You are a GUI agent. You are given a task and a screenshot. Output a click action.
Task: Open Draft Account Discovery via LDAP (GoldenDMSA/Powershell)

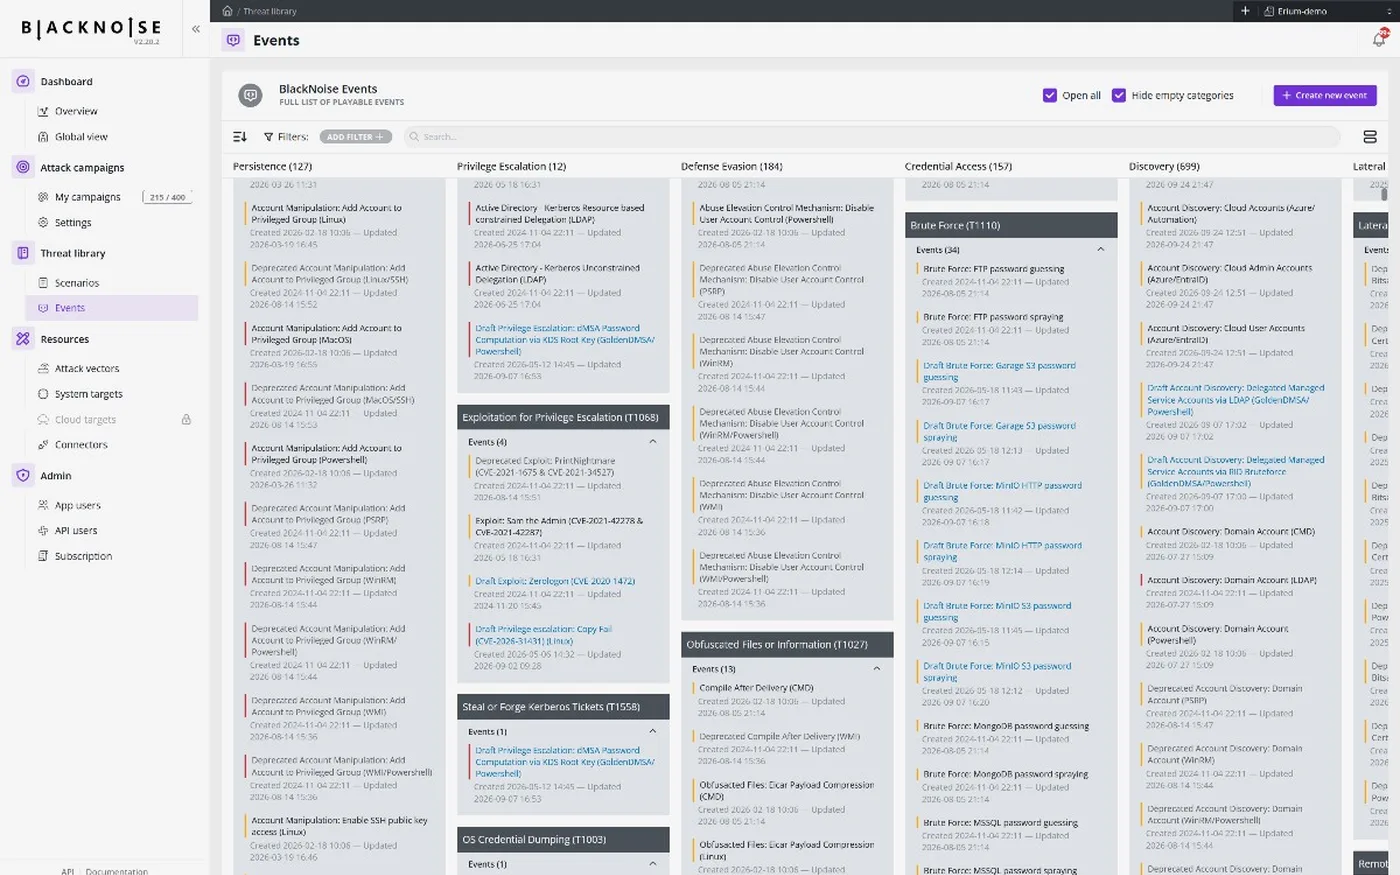(1235, 400)
